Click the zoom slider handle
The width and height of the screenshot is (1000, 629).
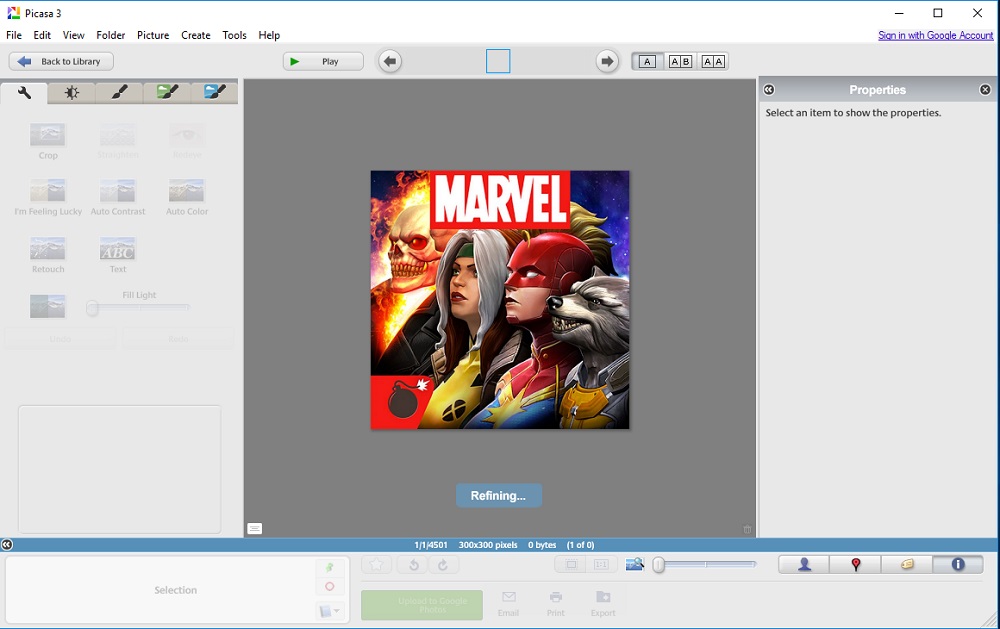659,565
